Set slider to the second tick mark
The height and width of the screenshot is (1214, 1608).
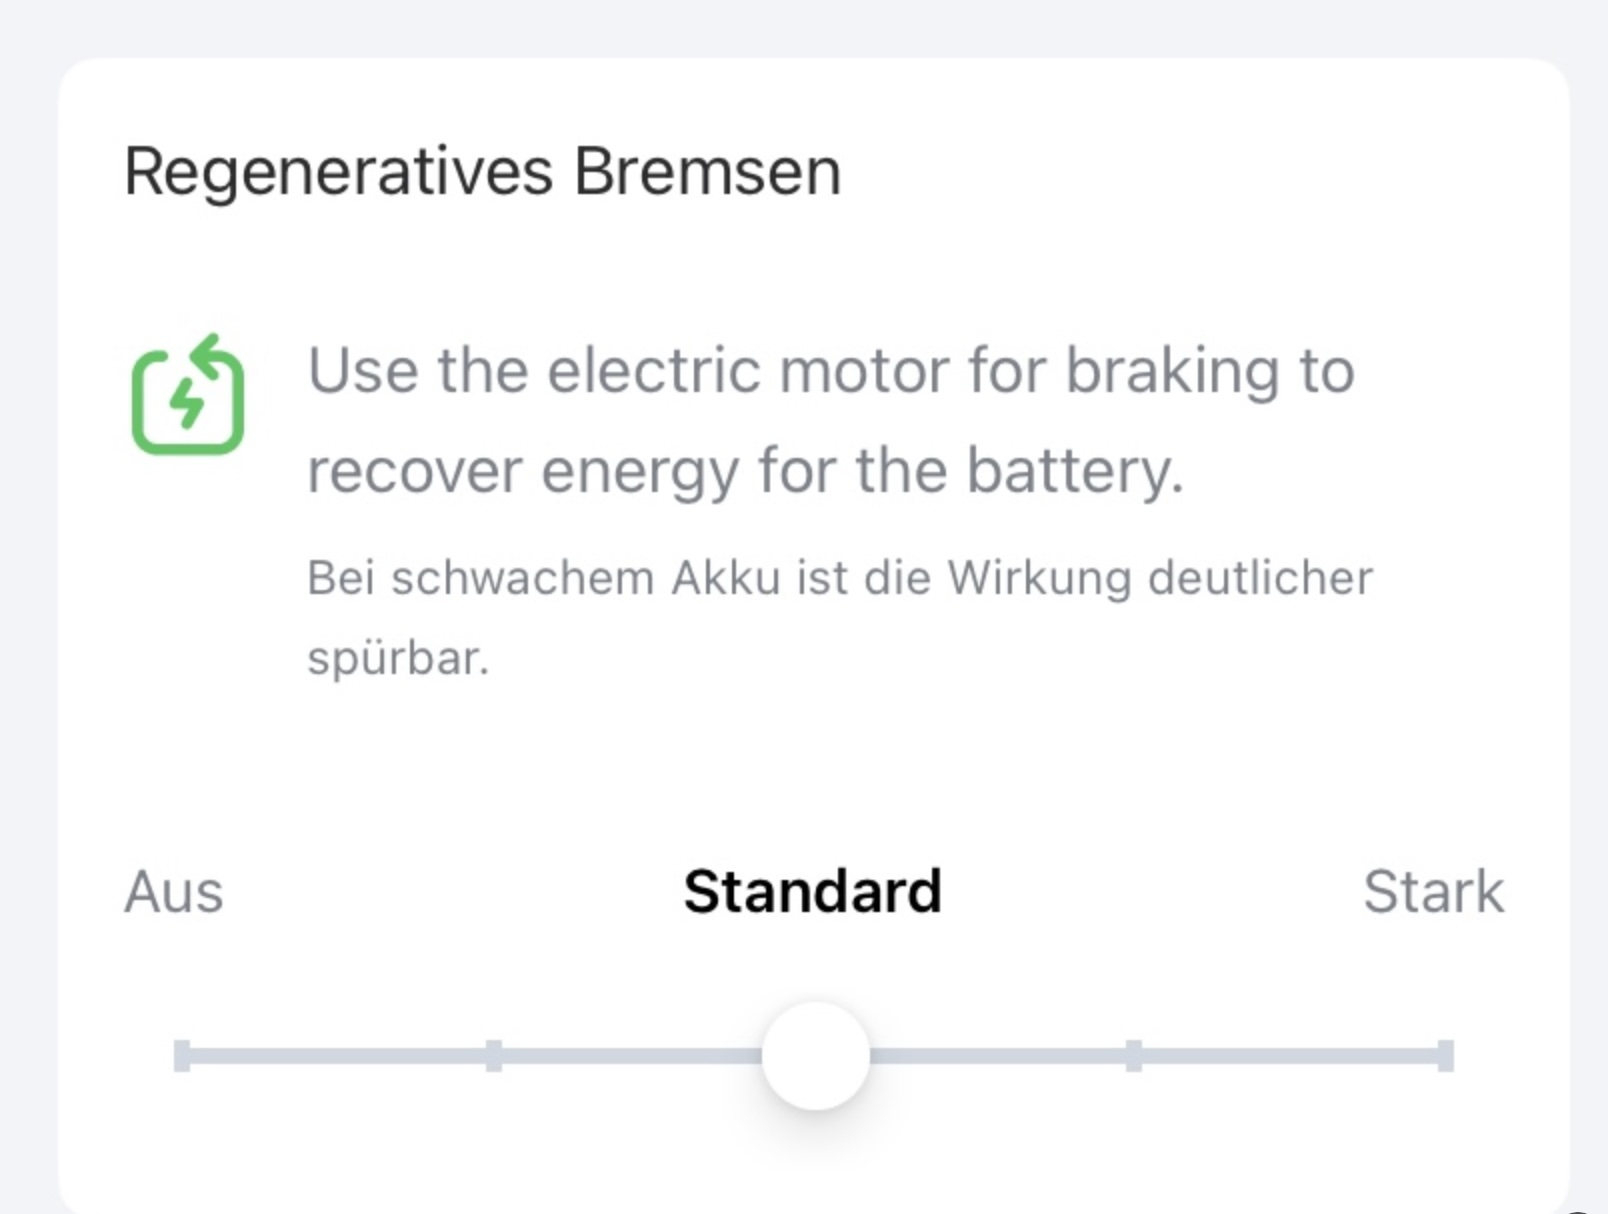tap(494, 1056)
